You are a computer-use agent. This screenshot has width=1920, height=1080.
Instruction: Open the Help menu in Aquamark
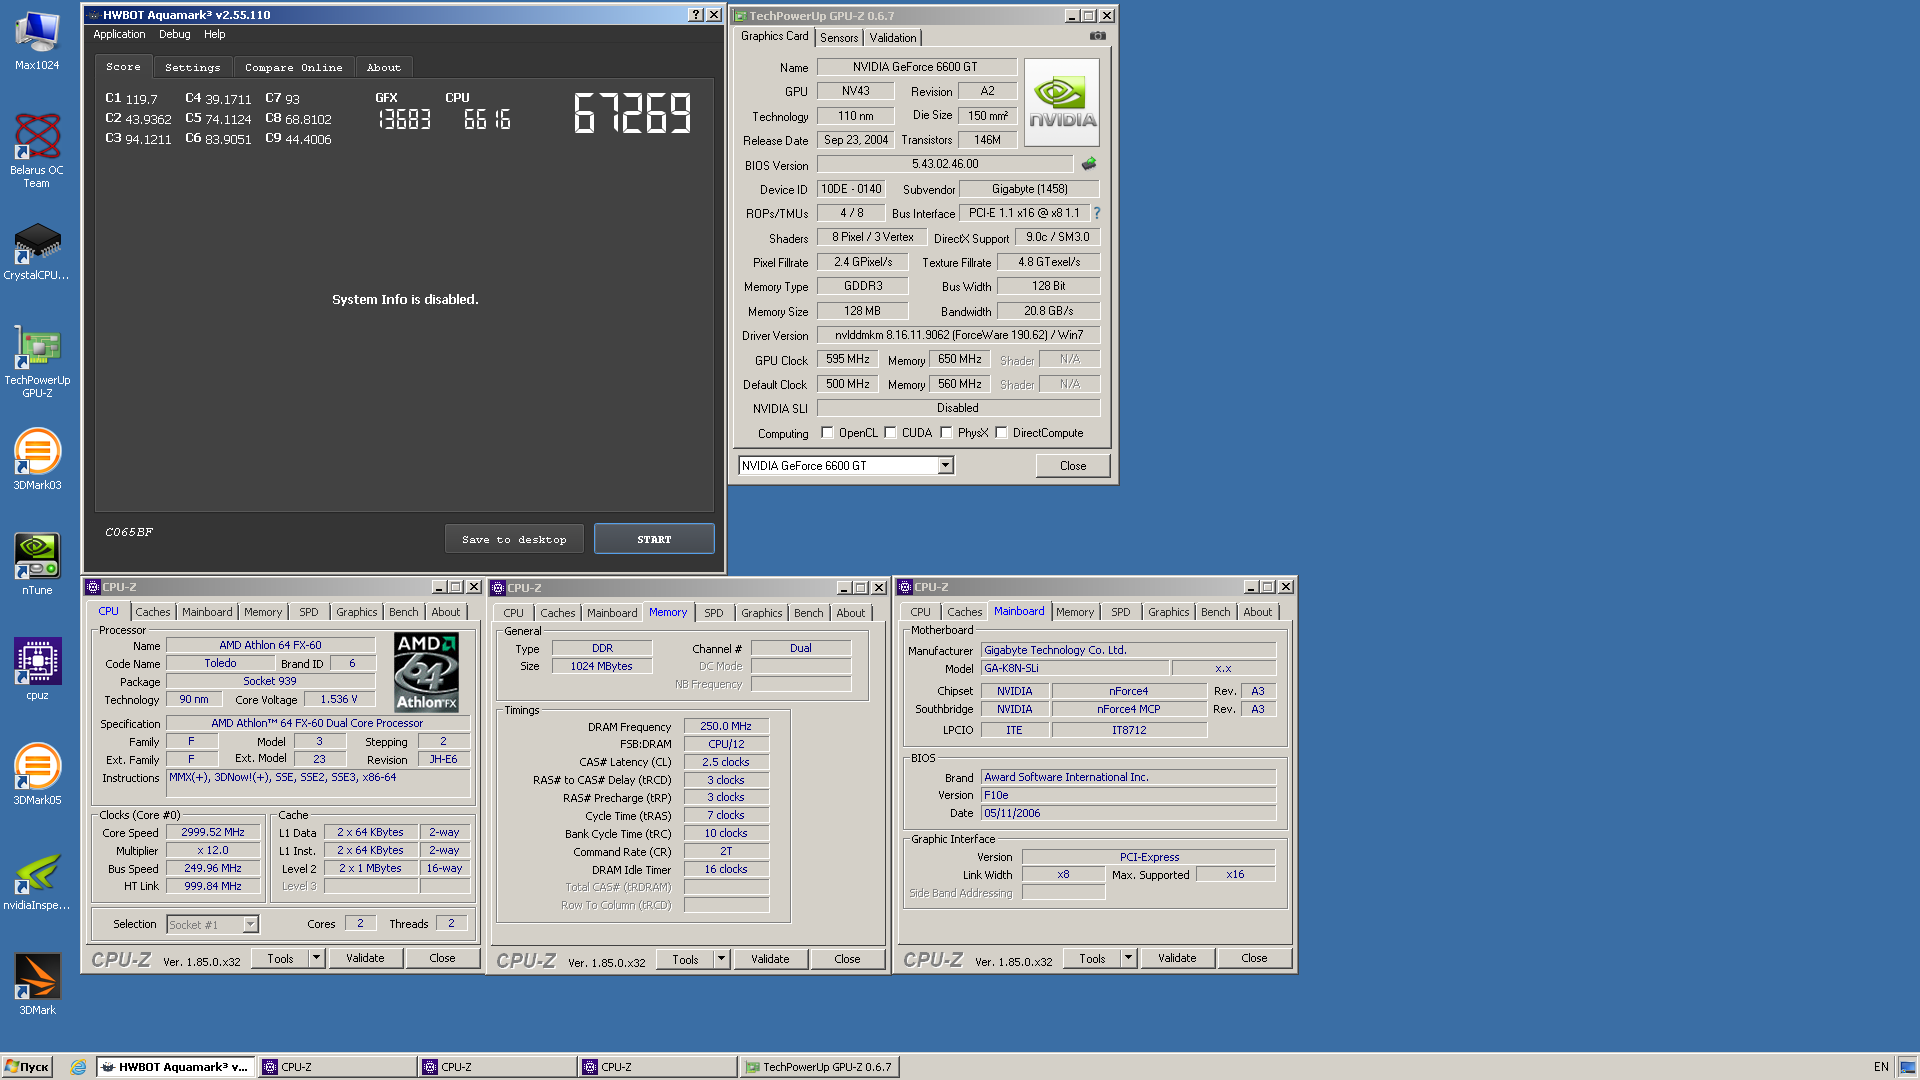tap(214, 34)
